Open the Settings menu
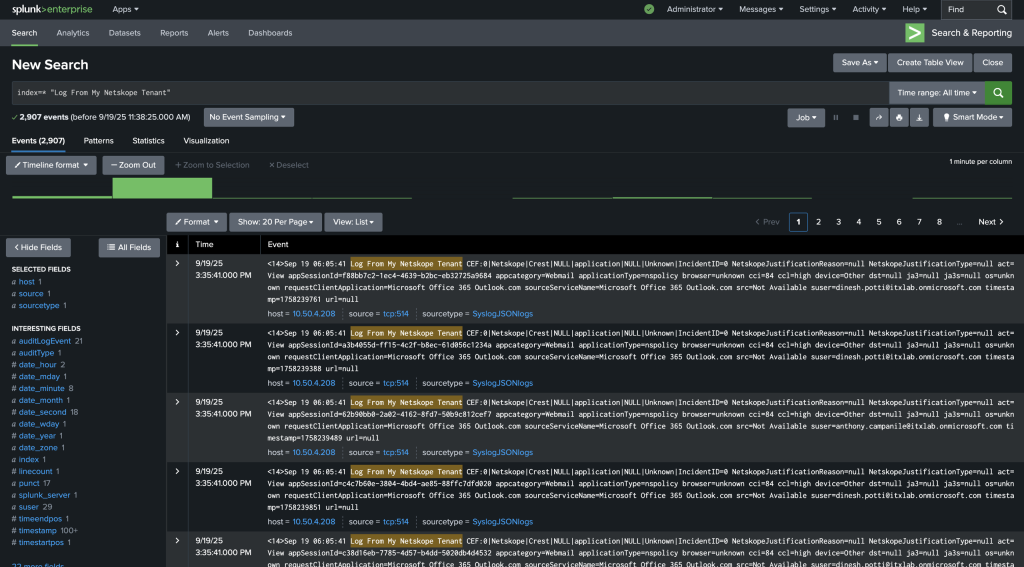Viewport: 1024px width, 567px height. point(818,9)
